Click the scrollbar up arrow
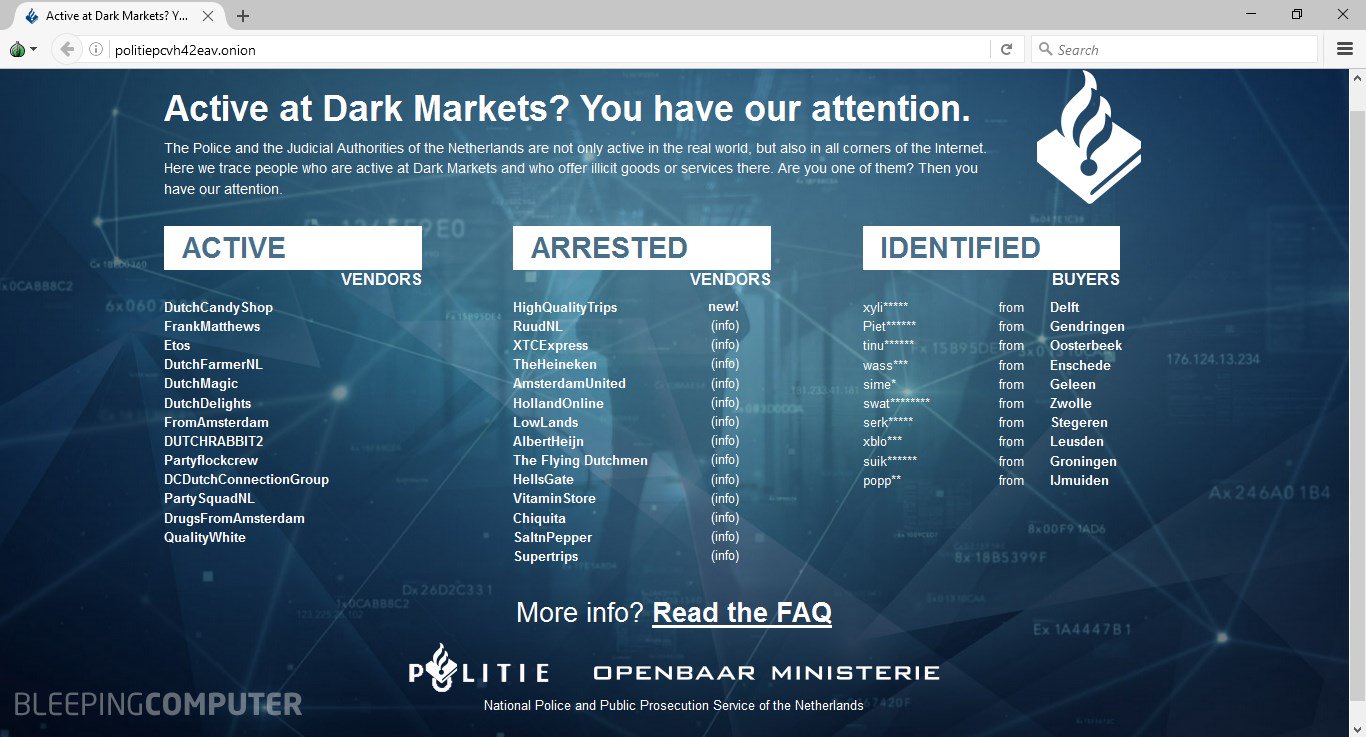Image resolution: width=1366 pixels, height=737 pixels. 1357,77
